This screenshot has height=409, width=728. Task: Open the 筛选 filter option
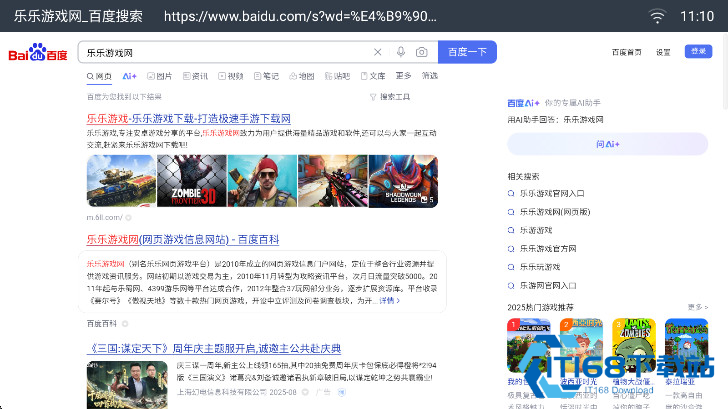pyautogui.click(x=430, y=76)
